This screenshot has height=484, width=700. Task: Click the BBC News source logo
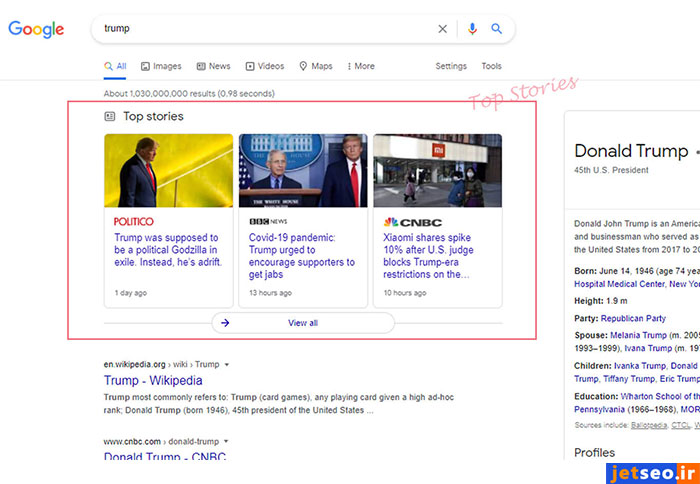click(268, 221)
